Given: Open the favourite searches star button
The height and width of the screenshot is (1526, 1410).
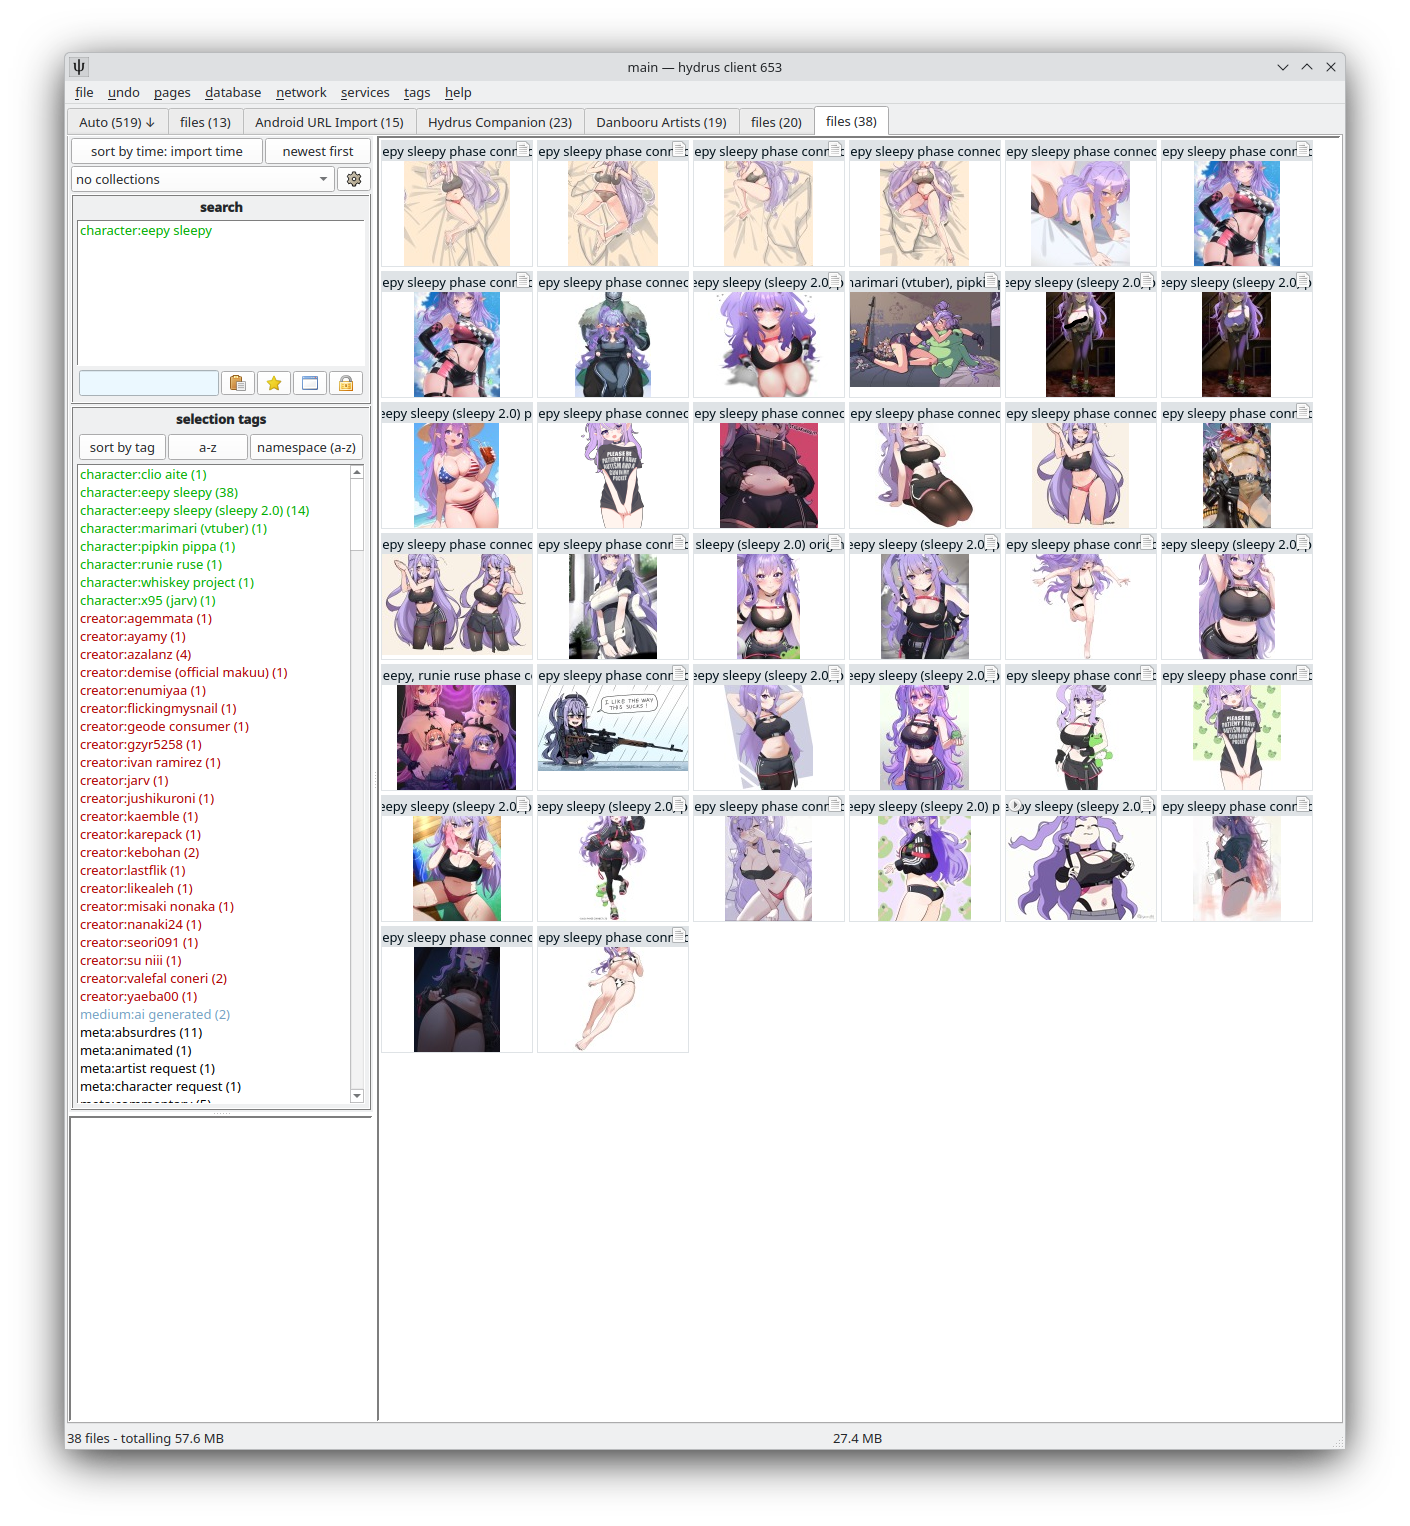Looking at the screenshot, I should (x=273, y=383).
